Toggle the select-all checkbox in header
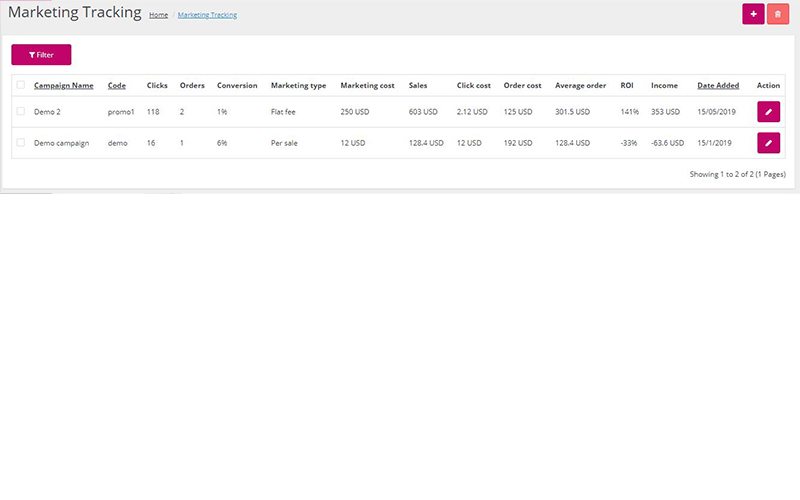The height and width of the screenshot is (500, 800). [21, 85]
